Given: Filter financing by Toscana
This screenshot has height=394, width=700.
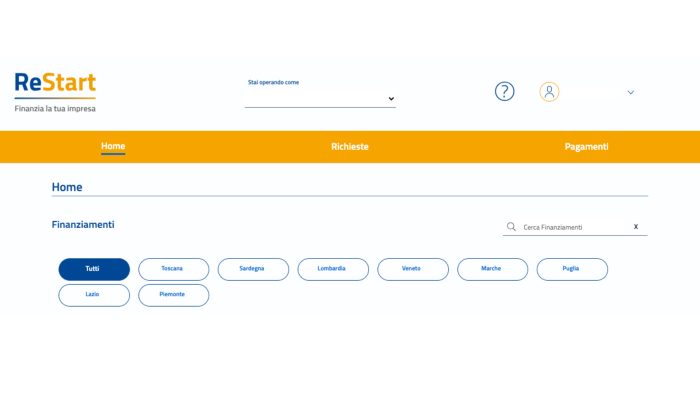Looking at the screenshot, I should (x=174, y=269).
